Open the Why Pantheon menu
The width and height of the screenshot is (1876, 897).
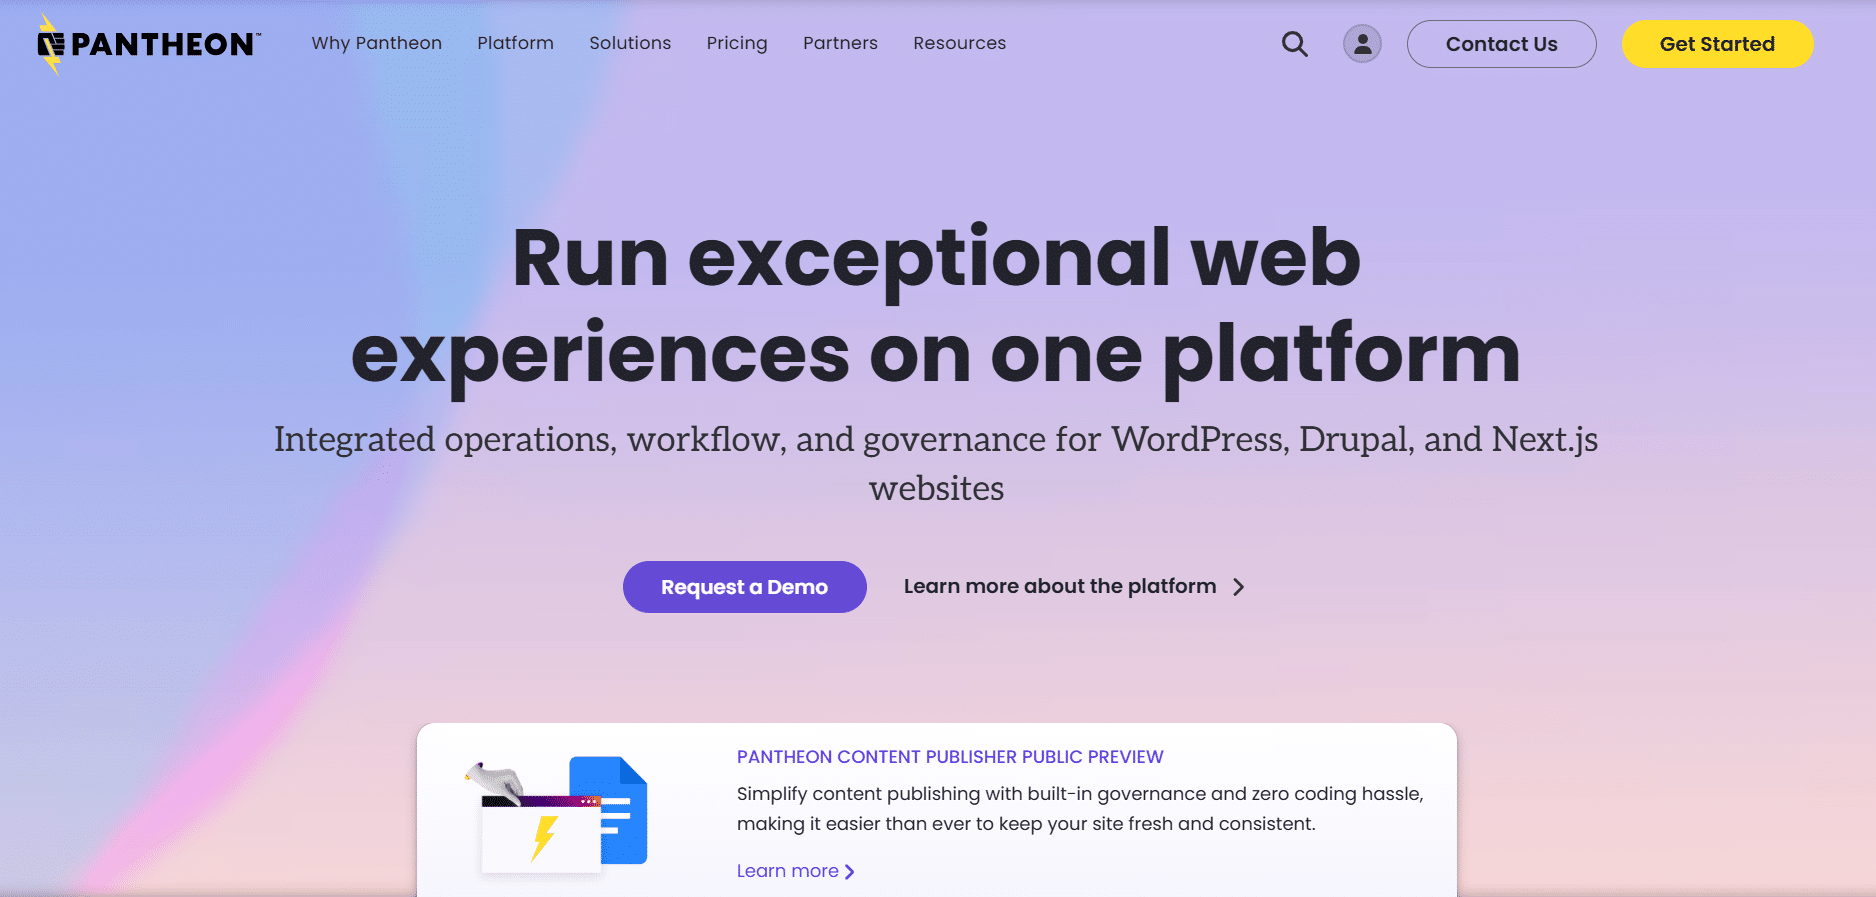pyautogui.click(x=376, y=43)
